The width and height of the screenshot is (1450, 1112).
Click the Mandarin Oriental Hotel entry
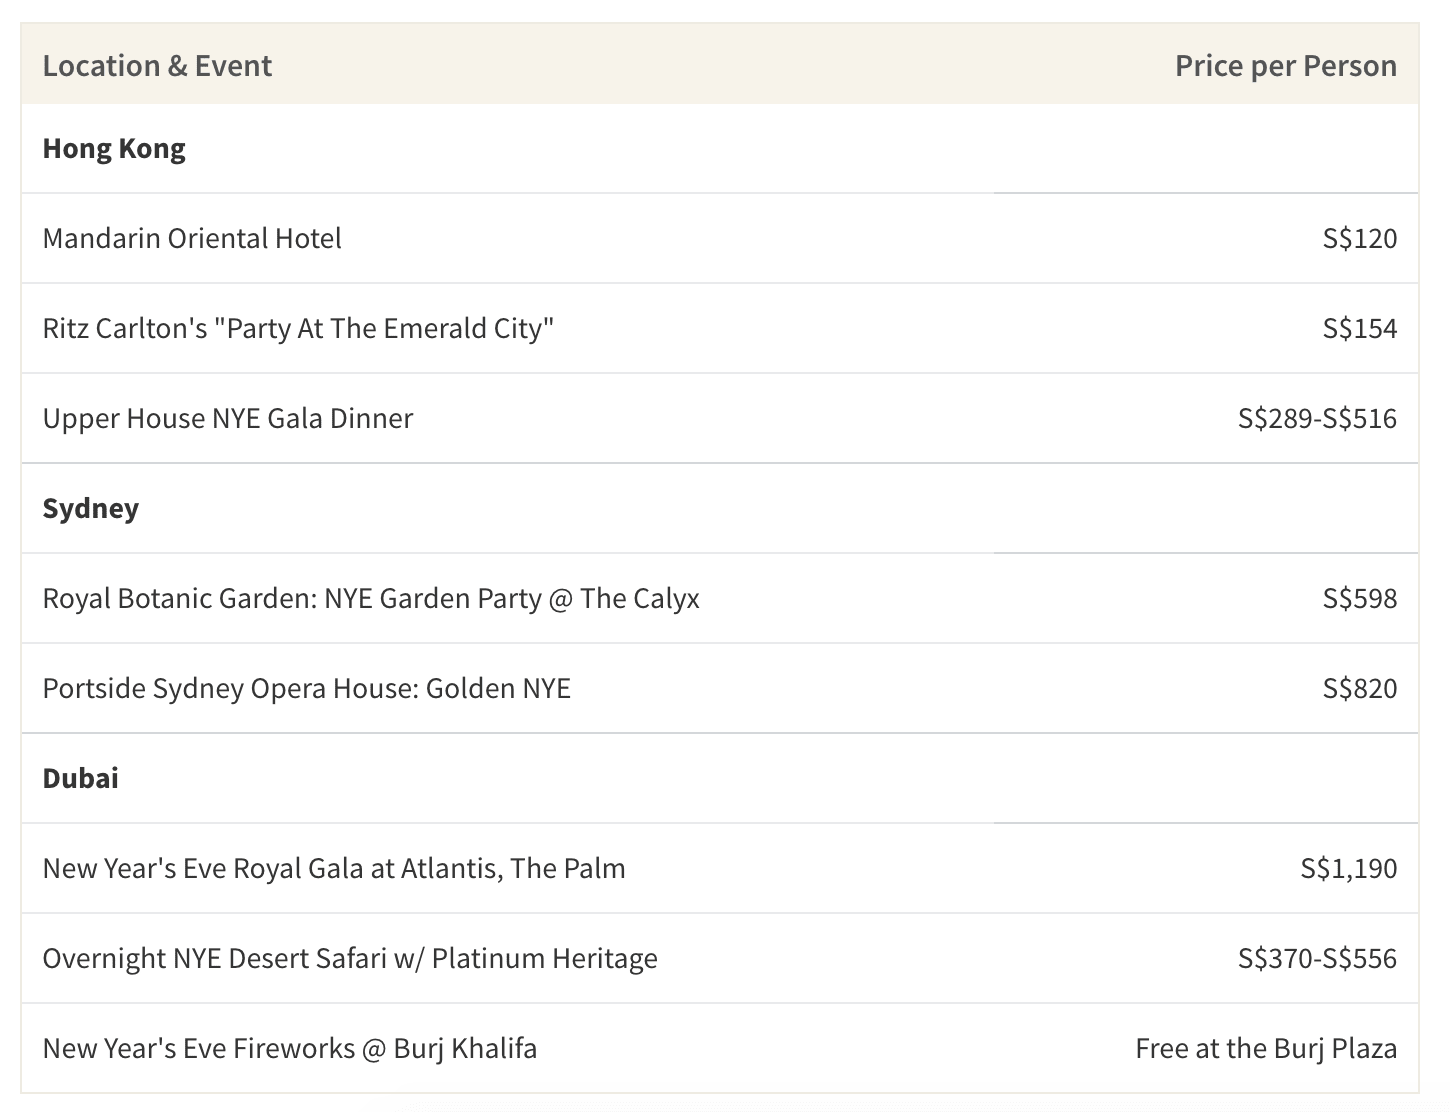point(192,239)
